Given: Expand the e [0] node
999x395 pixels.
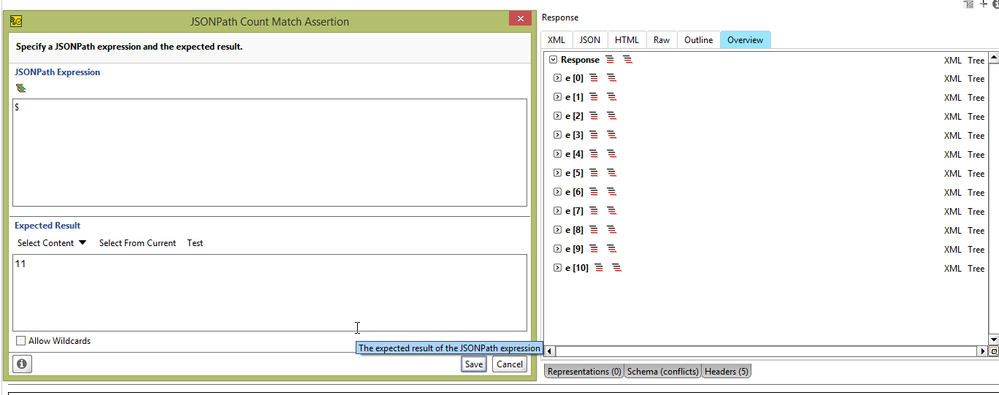Looking at the screenshot, I should pyautogui.click(x=557, y=78).
